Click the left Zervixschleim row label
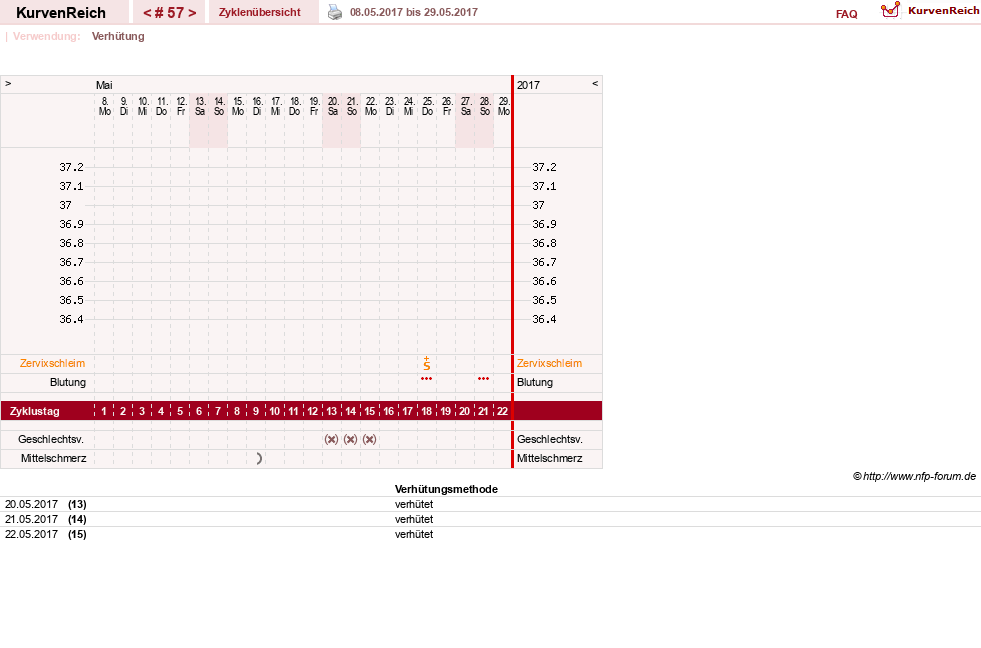The width and height of the screenshot is (981, 648). 53,363
